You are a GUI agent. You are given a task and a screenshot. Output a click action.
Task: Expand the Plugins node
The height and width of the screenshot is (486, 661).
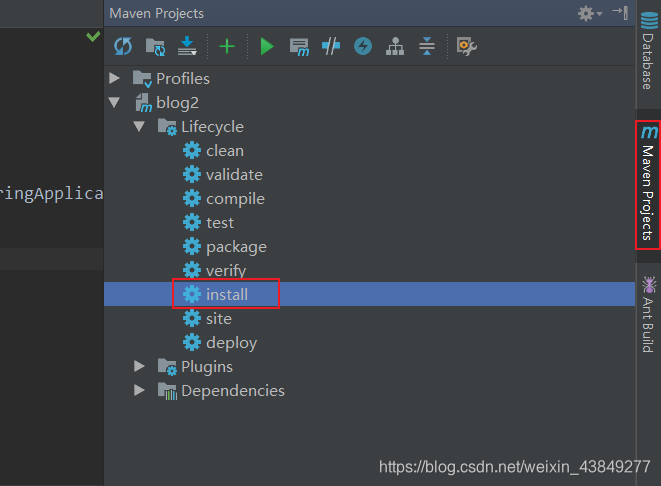139,366
